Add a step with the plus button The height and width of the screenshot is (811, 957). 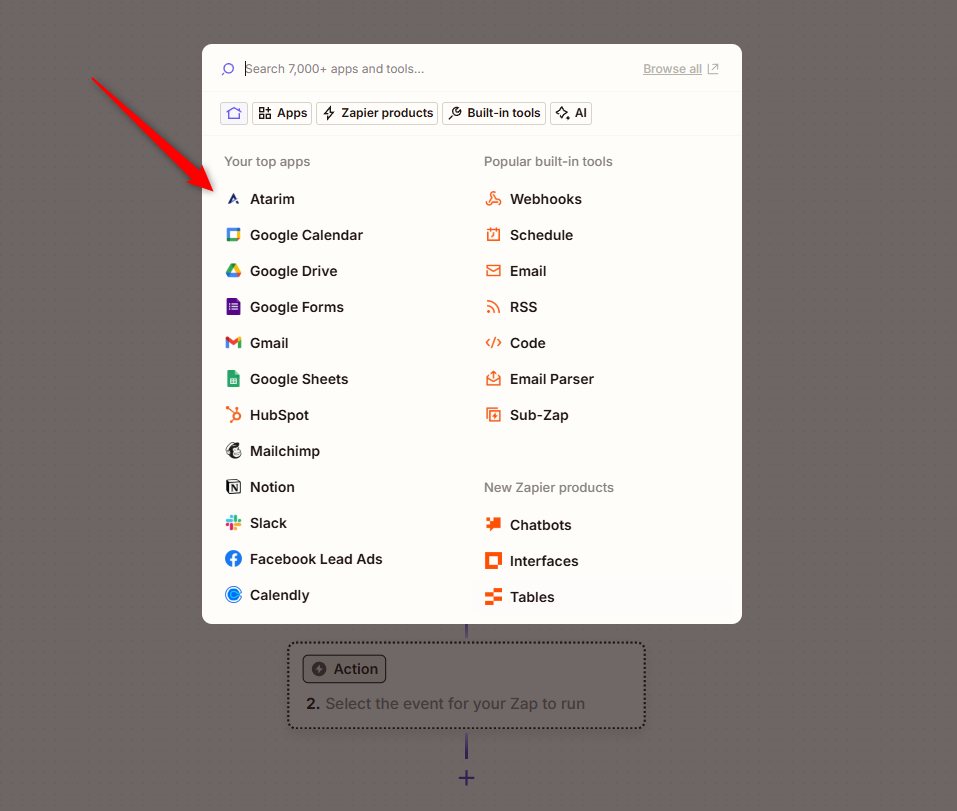[466, 778]
